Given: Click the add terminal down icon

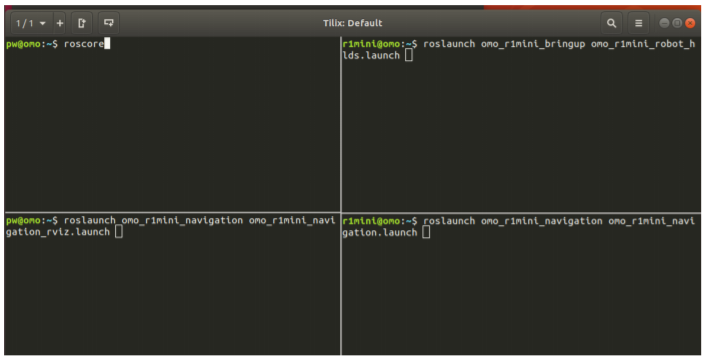Looking at the screenshot, I should [x=109, y=23].
